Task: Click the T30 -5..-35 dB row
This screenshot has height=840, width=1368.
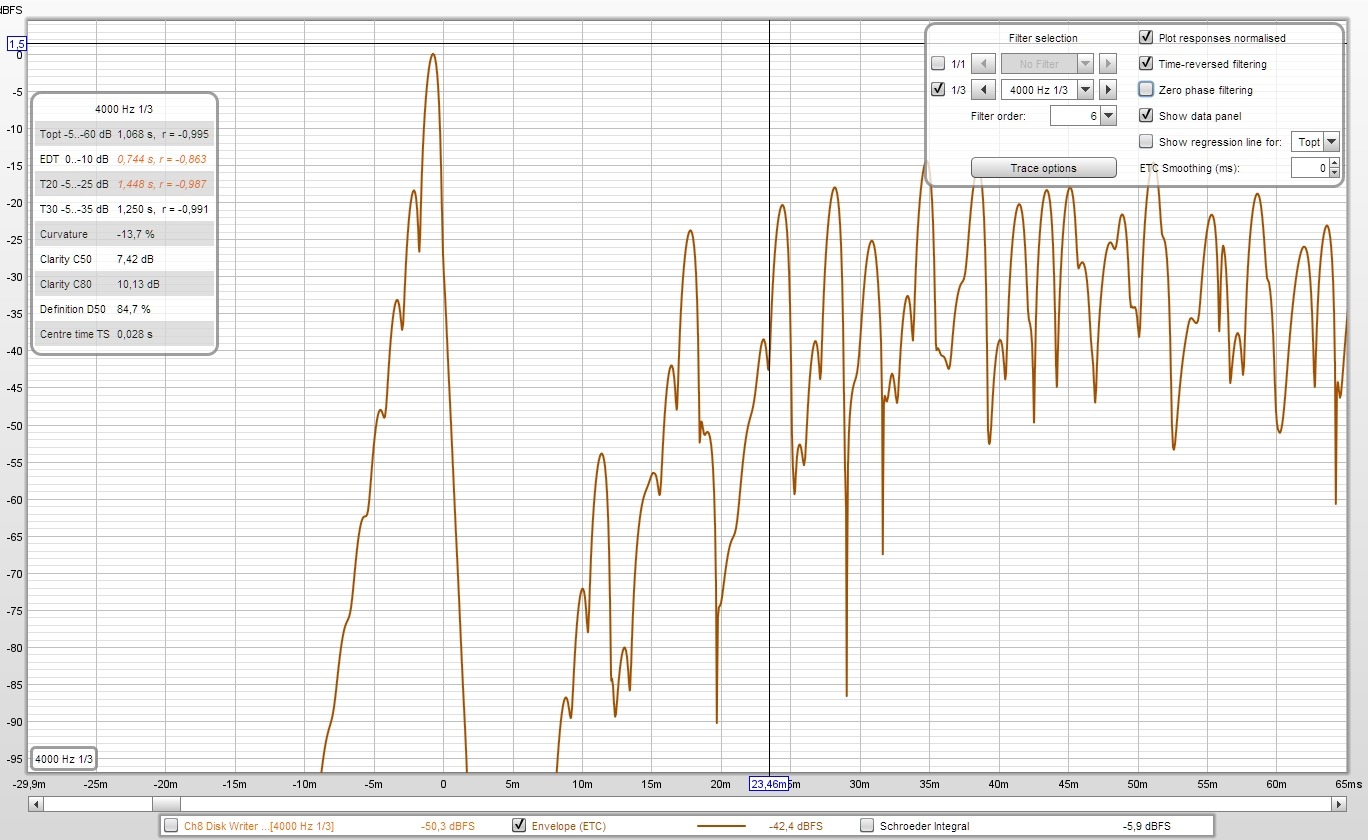Action: point(124,209)
